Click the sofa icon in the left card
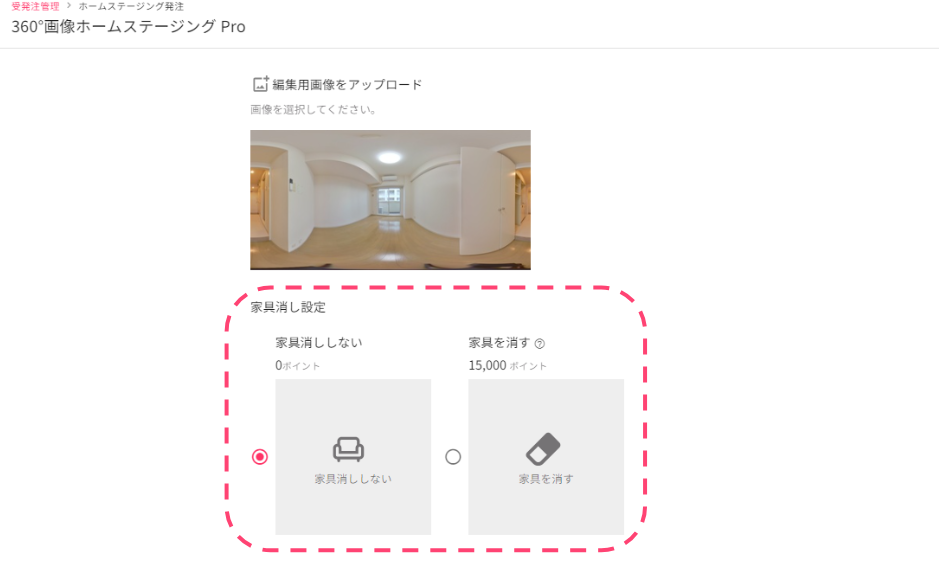The image size is (942, 566). (x=348, y=449)
